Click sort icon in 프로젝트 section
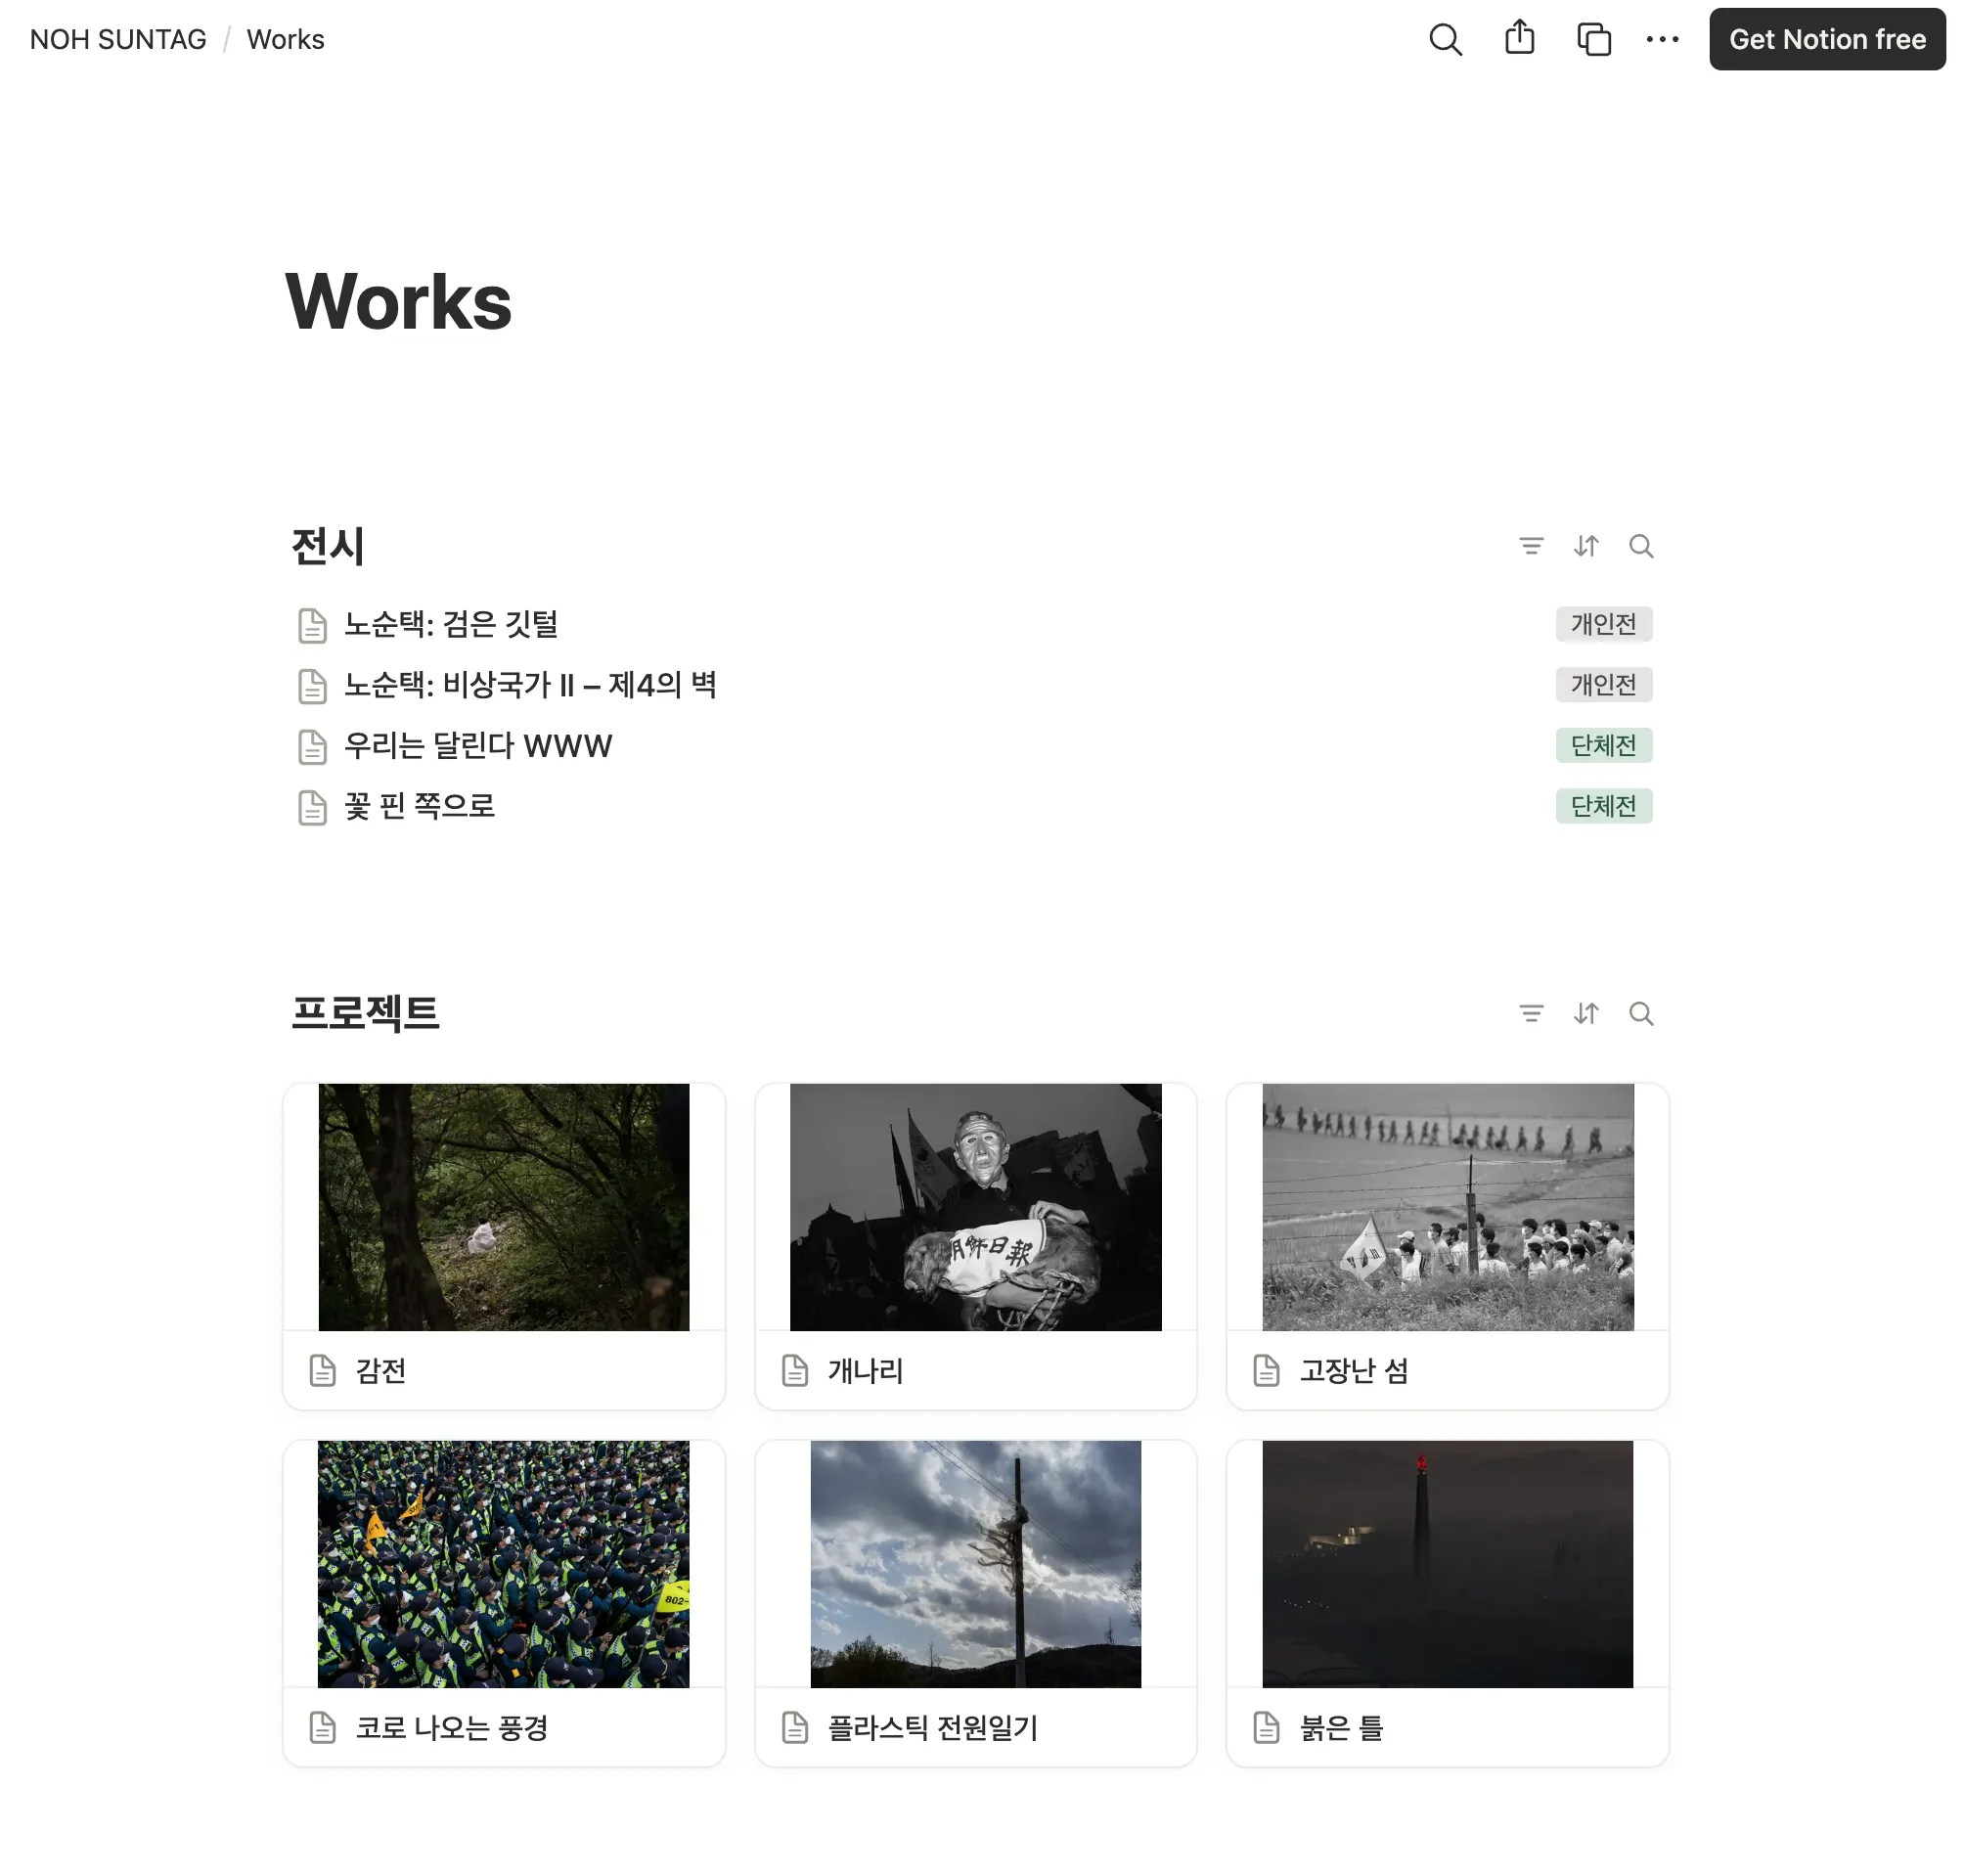Viewport: 1964px width, 1876px height. click(x=1585, y=1013)
